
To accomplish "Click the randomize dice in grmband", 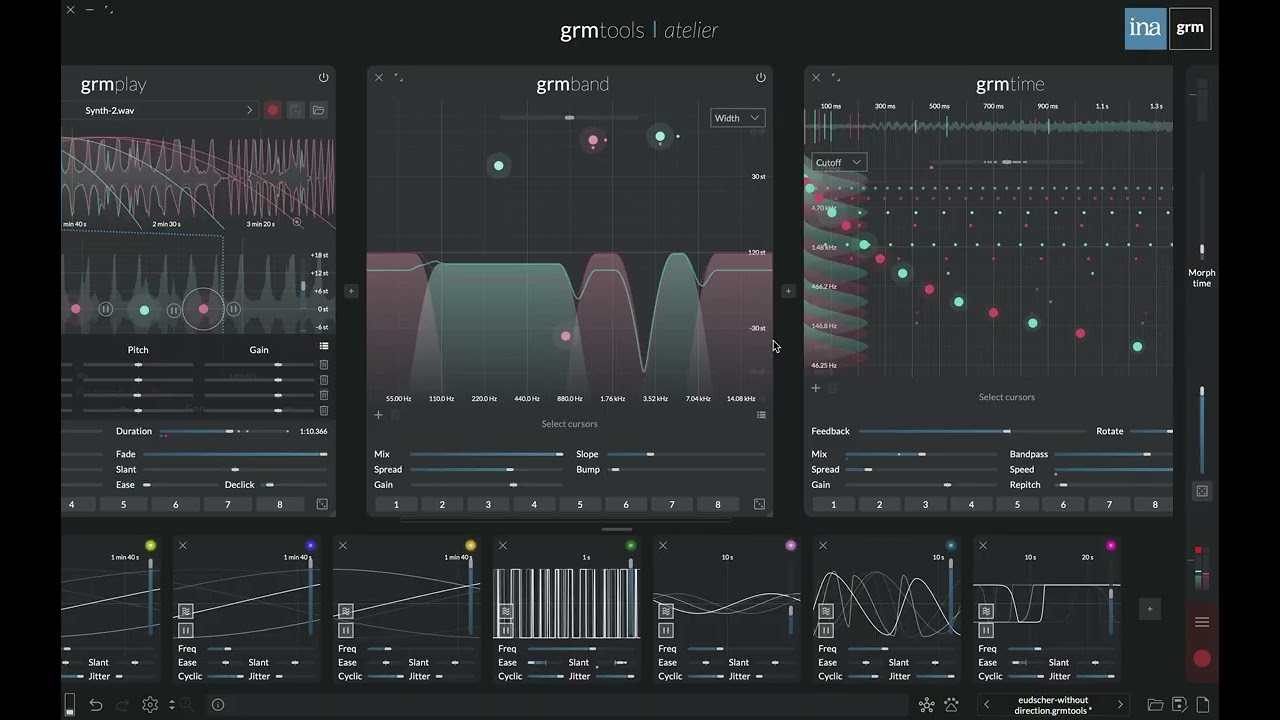I will tap(759, 505).
